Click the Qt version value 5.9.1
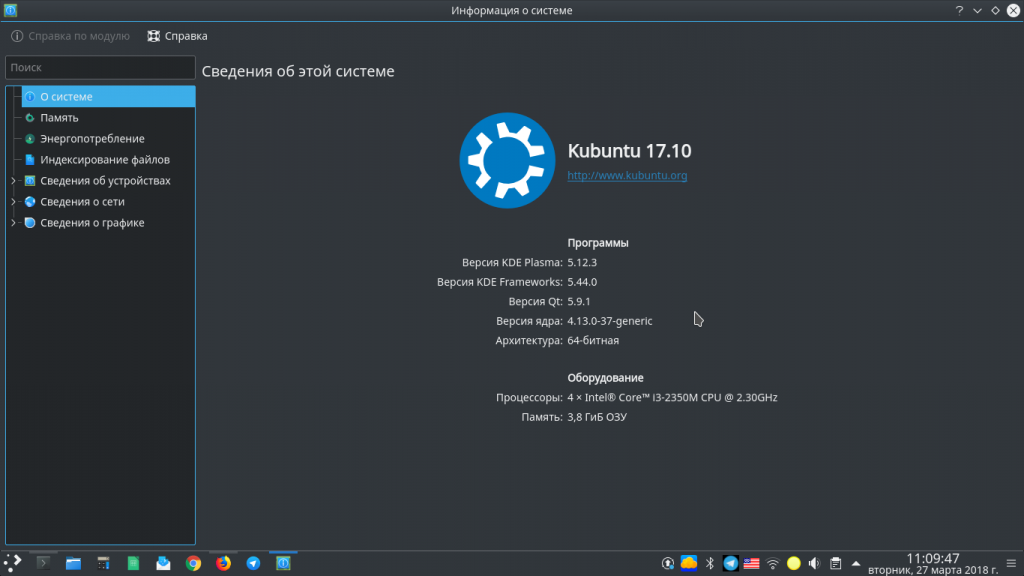 tap(579, 302)
